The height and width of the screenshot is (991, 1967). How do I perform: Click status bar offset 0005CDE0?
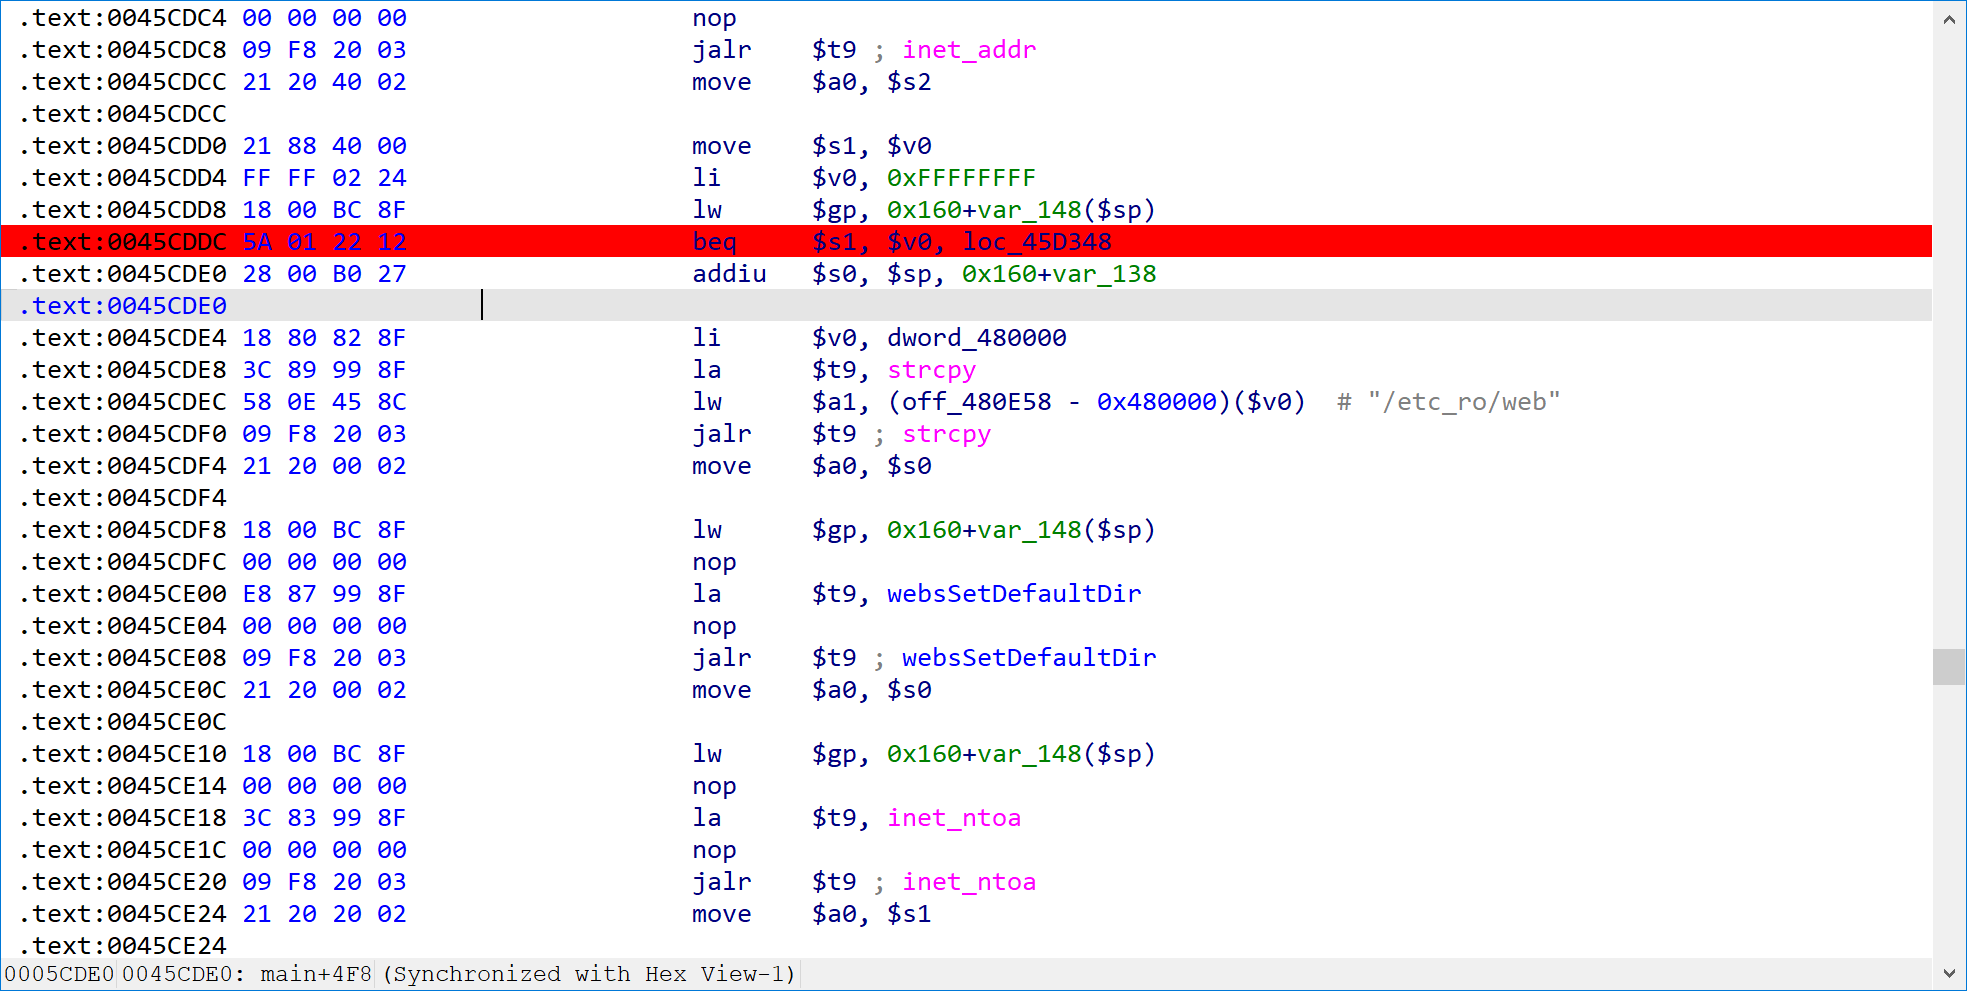(59, 974)
